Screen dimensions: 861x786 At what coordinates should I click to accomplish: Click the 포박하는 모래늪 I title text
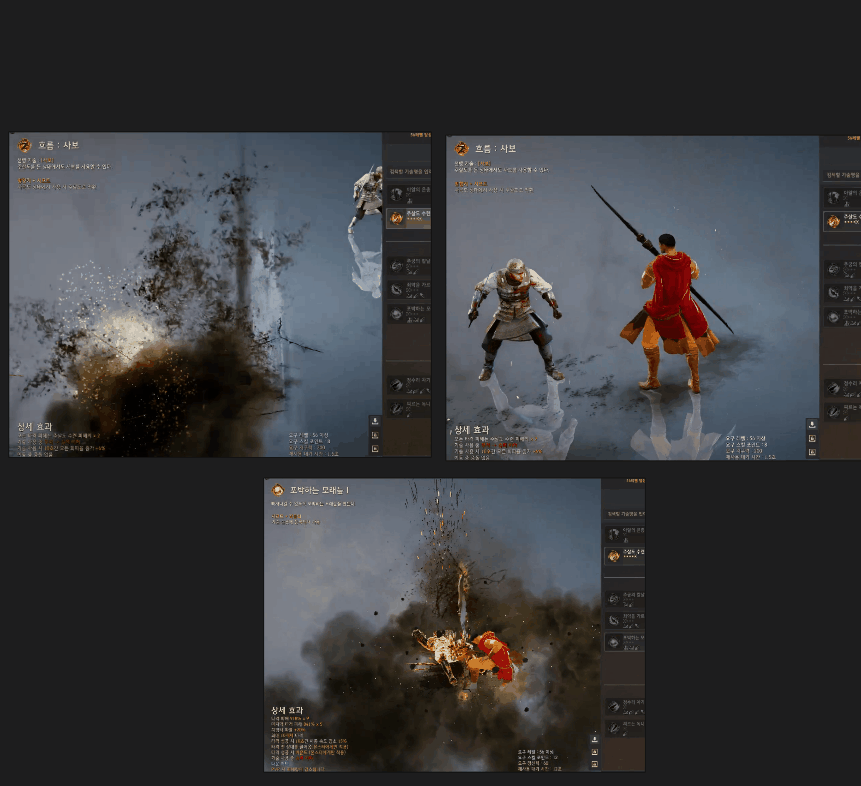[x=319, y=489]
